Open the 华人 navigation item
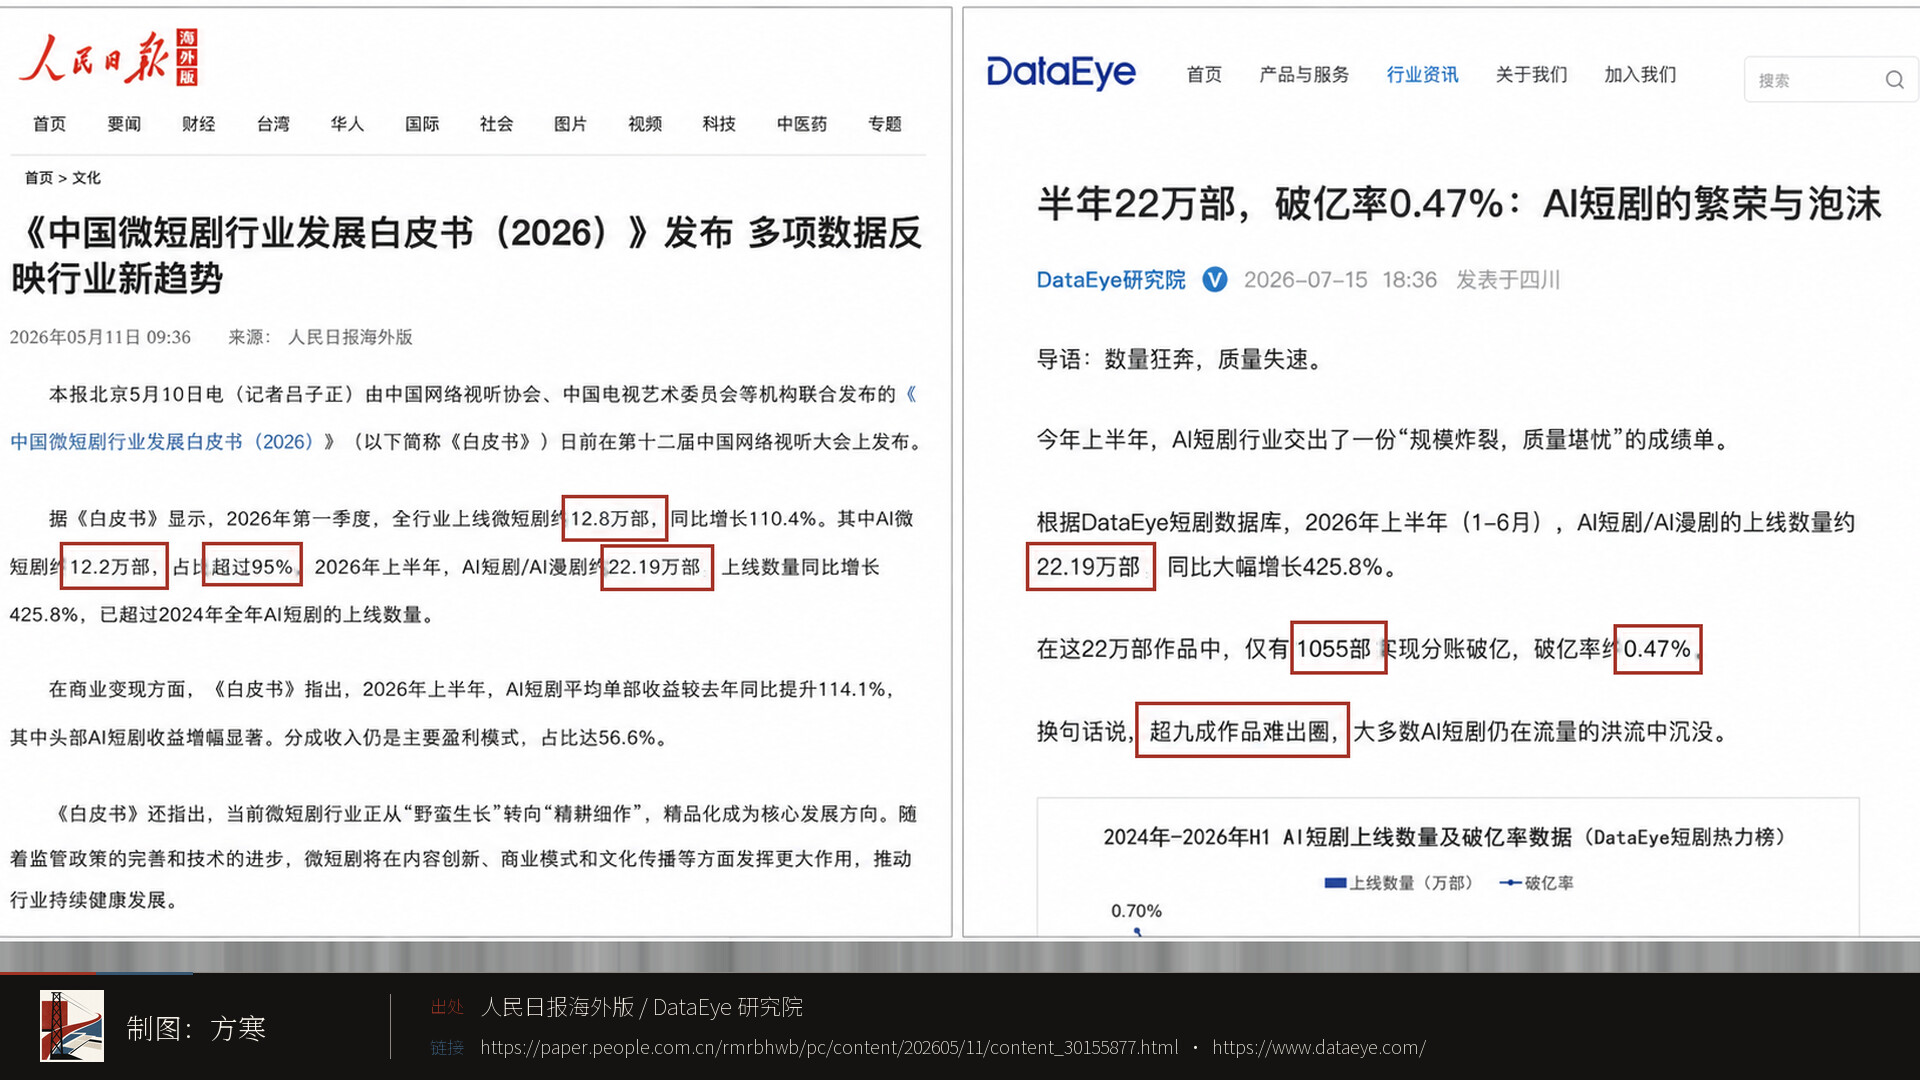This screenshot has height=1080, width=1920. coord(347,124)
